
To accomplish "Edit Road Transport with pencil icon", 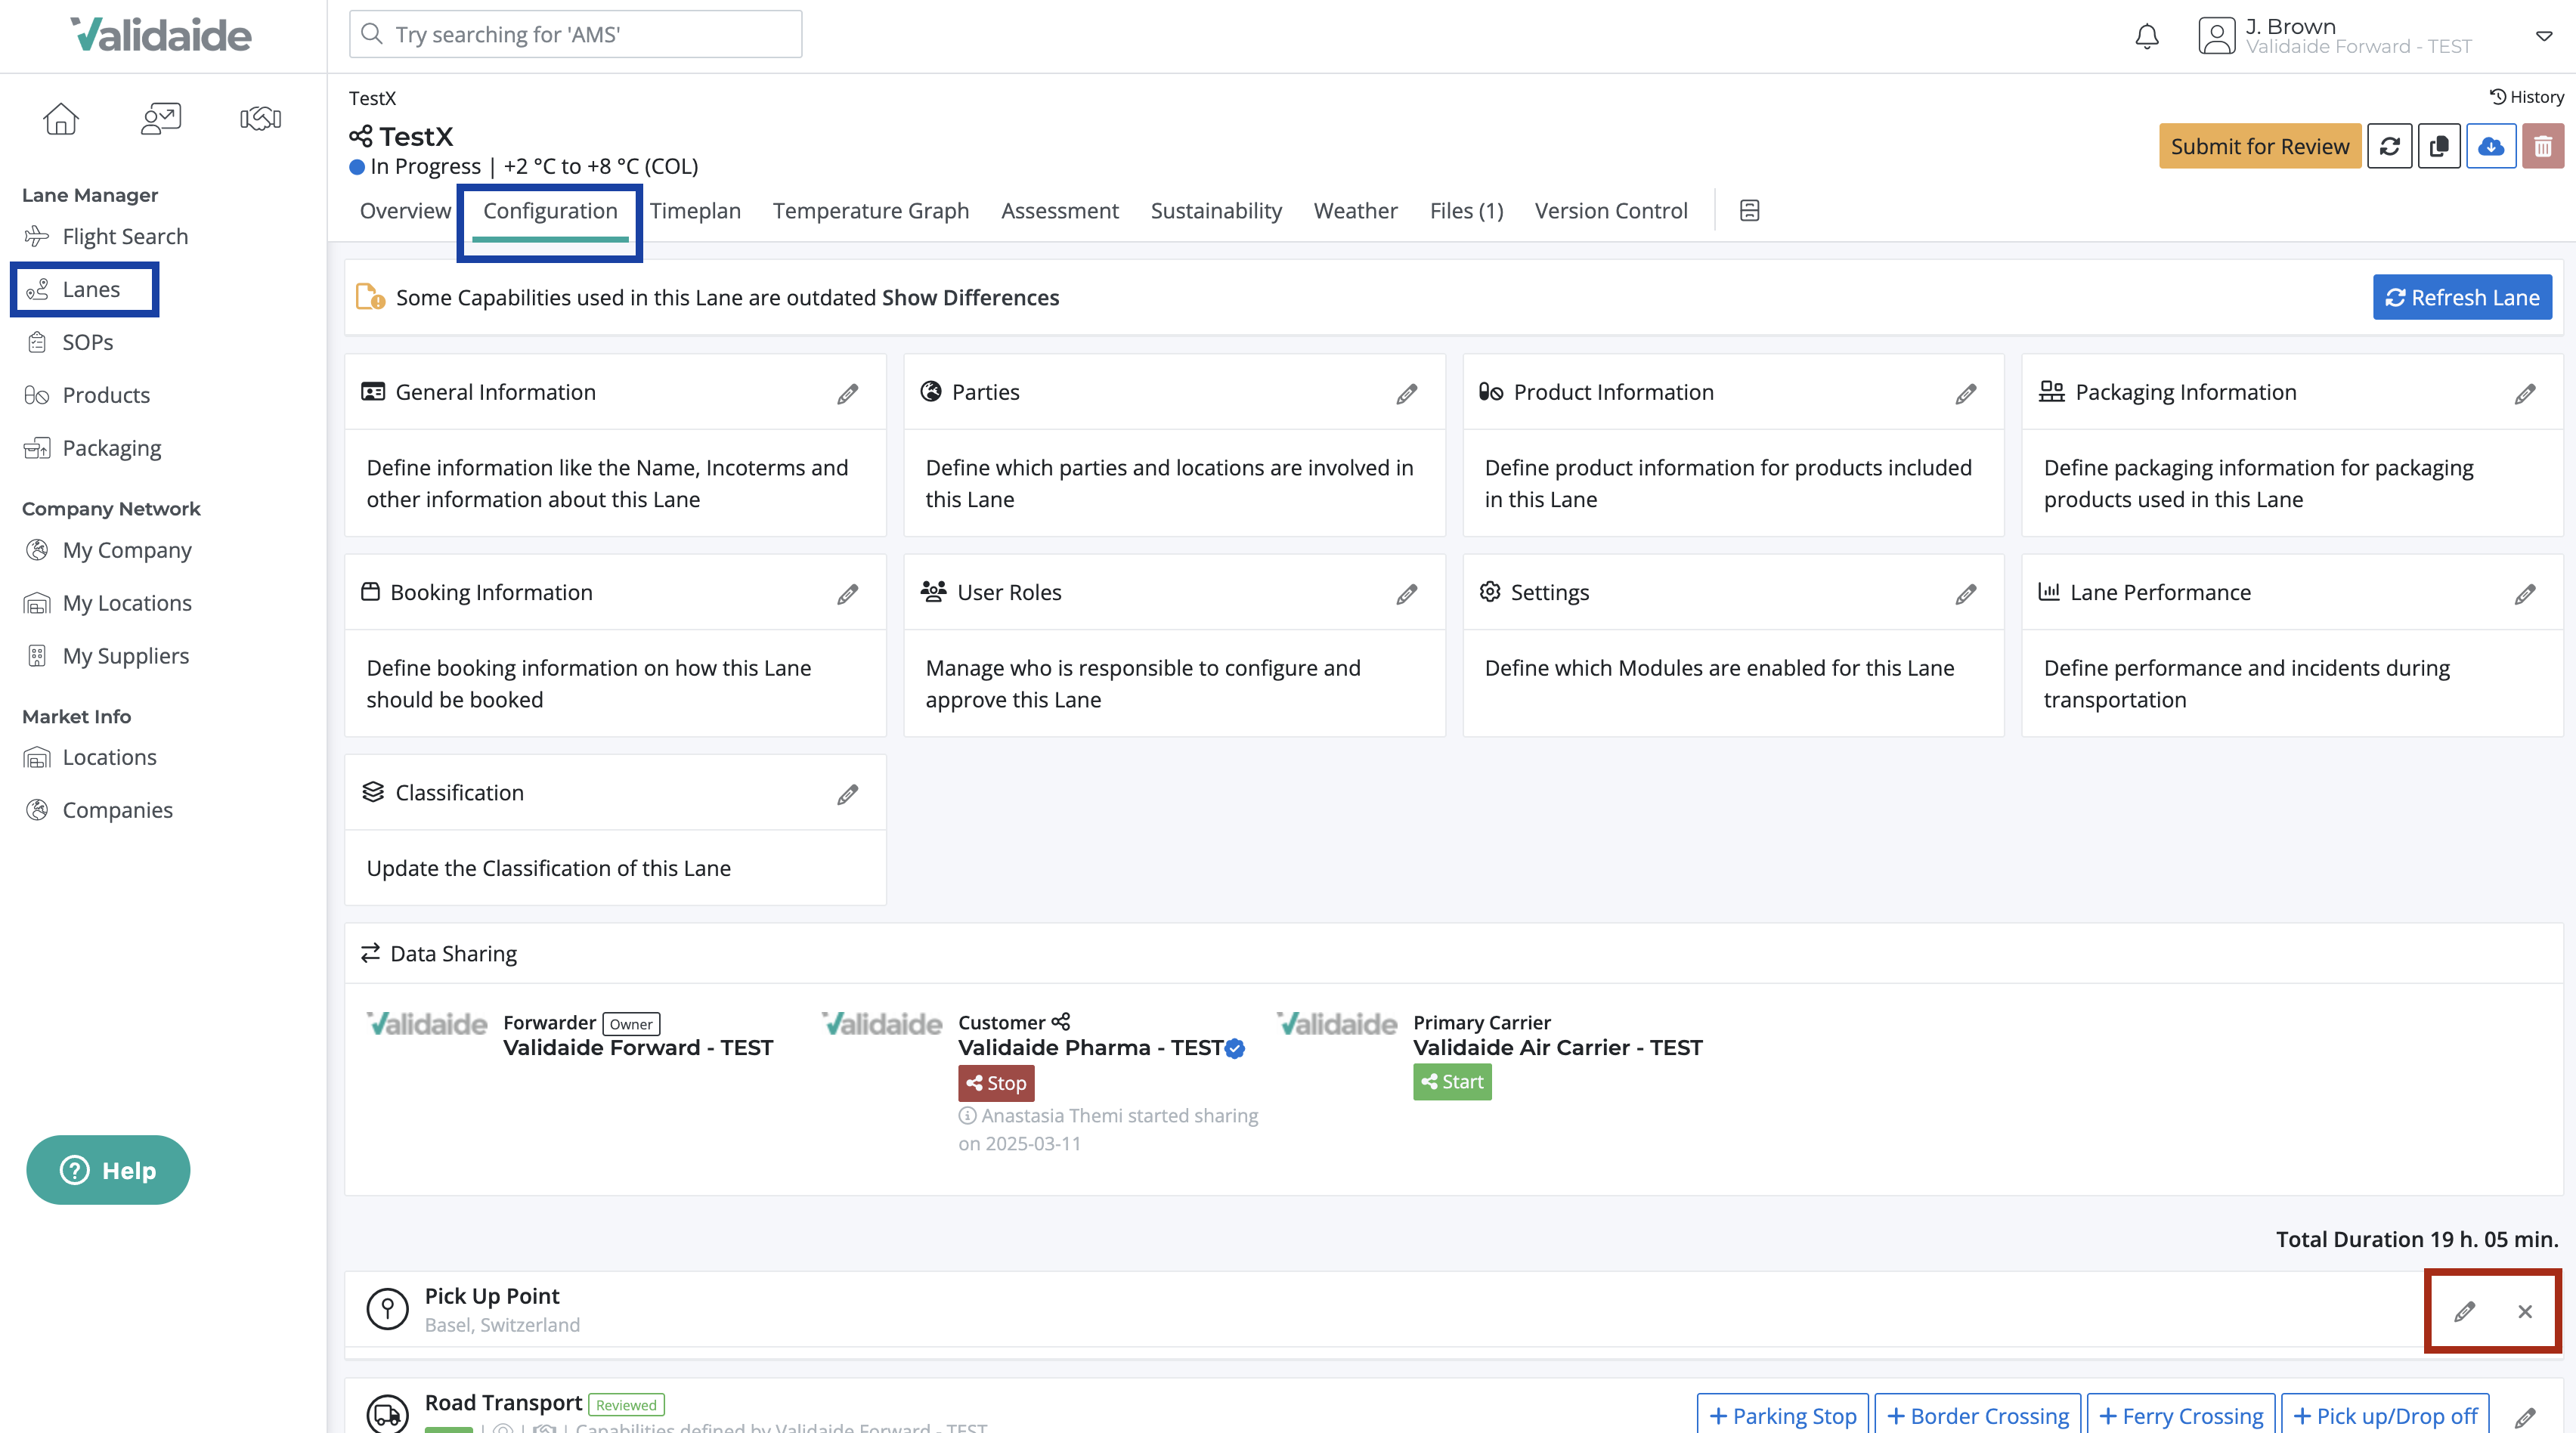I will pos(2525,1417).
